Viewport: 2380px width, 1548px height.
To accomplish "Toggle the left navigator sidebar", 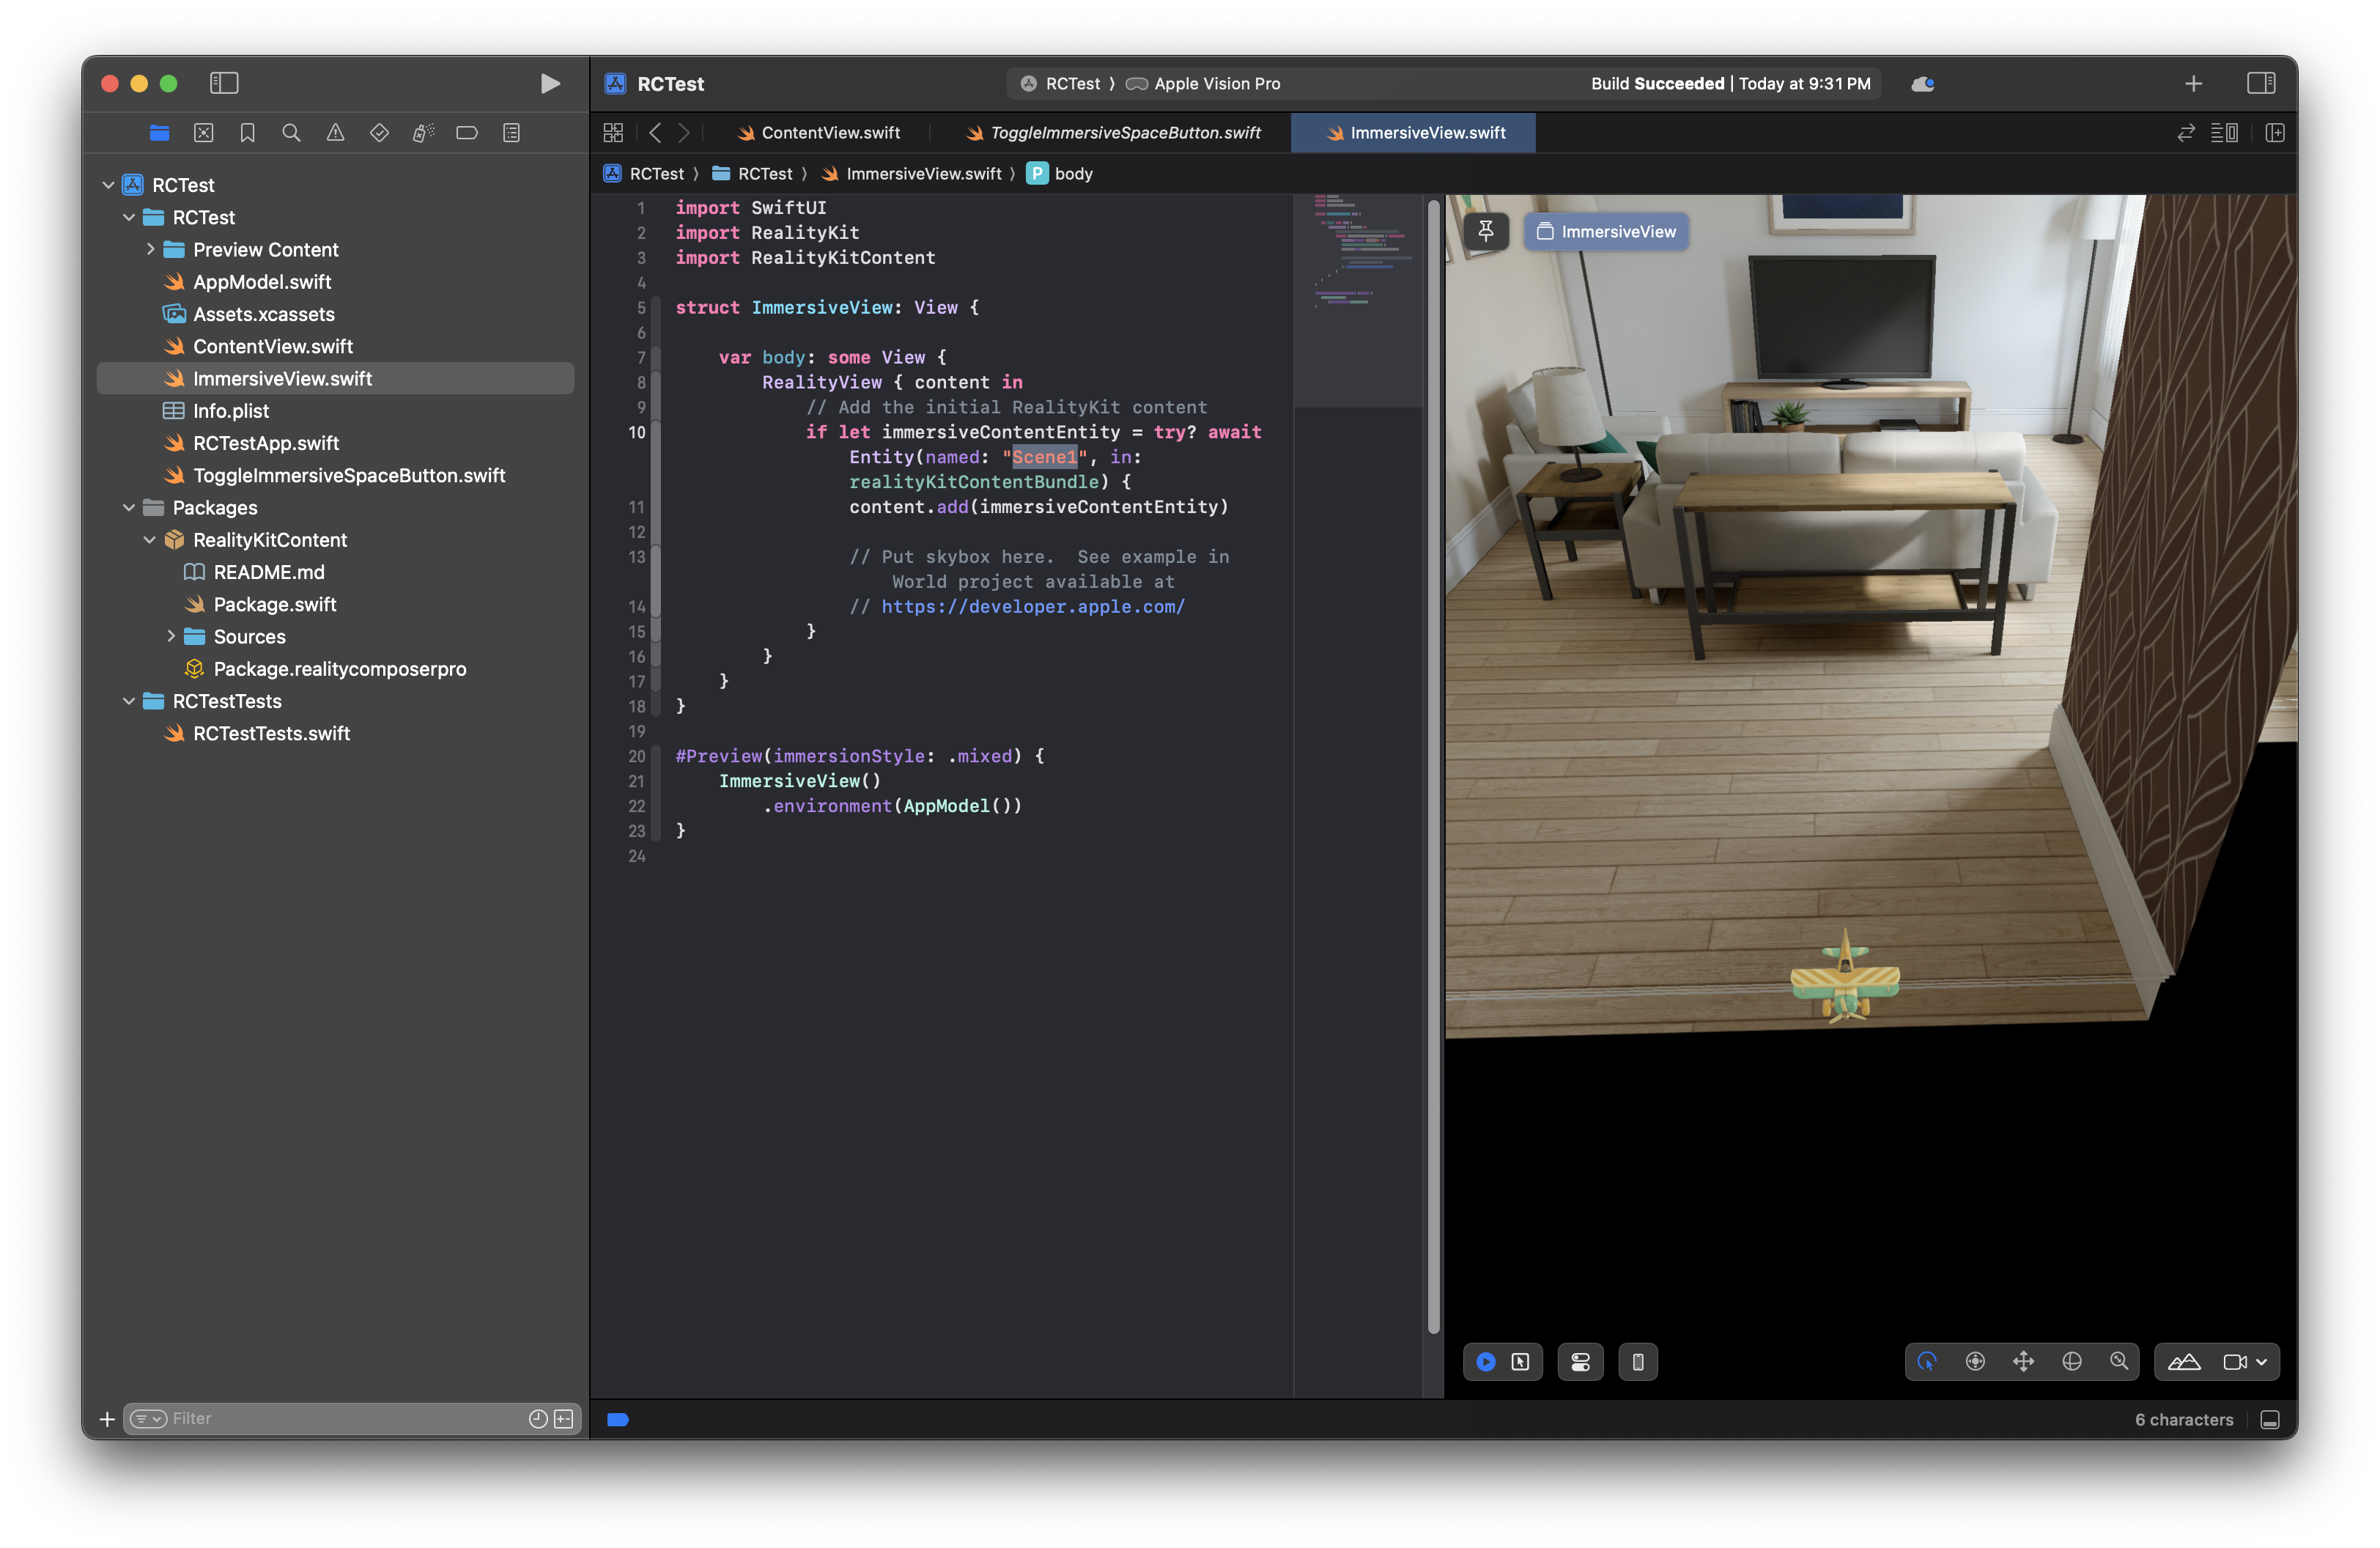I will tap(224, 84).
